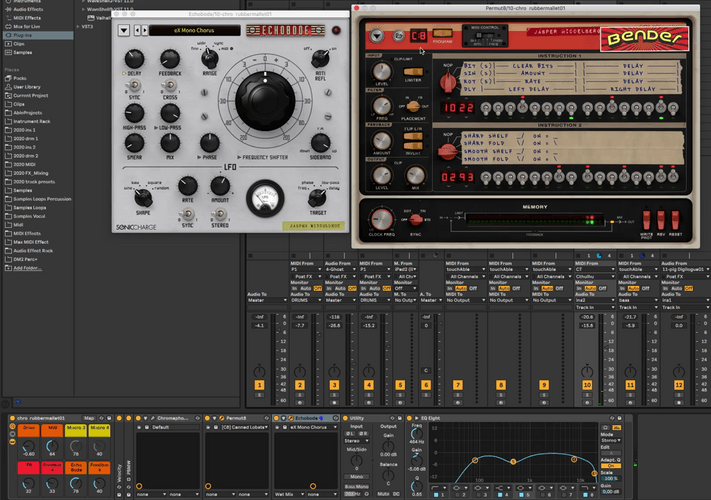The image size is (711, 500).
Task: Open track 10 Cthulhu channel dropdown
Action: 594,276
